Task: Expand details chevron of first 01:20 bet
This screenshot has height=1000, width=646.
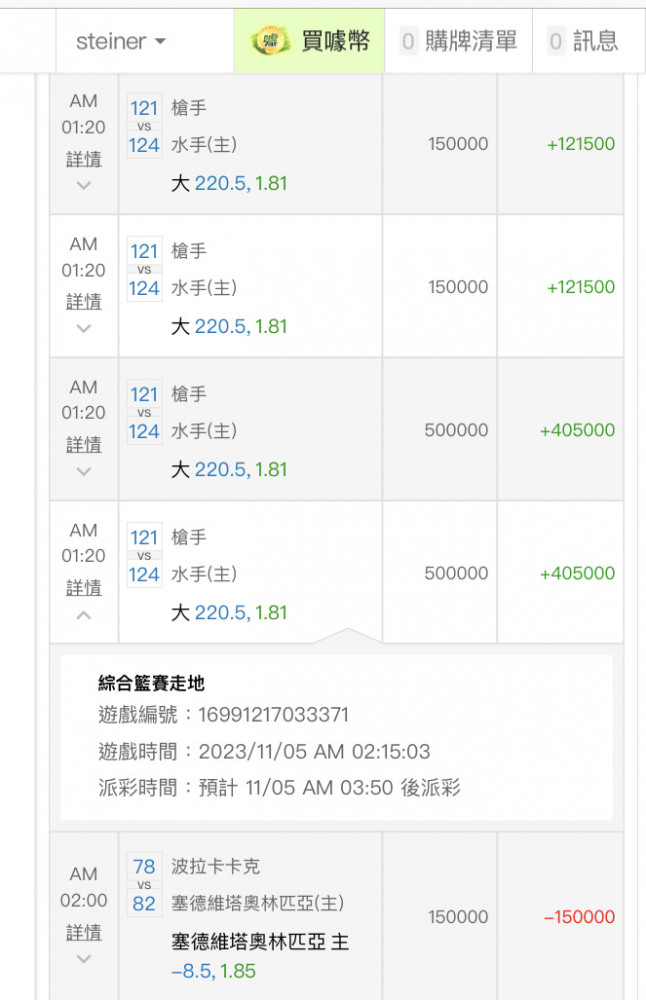Action: point(84,186)
